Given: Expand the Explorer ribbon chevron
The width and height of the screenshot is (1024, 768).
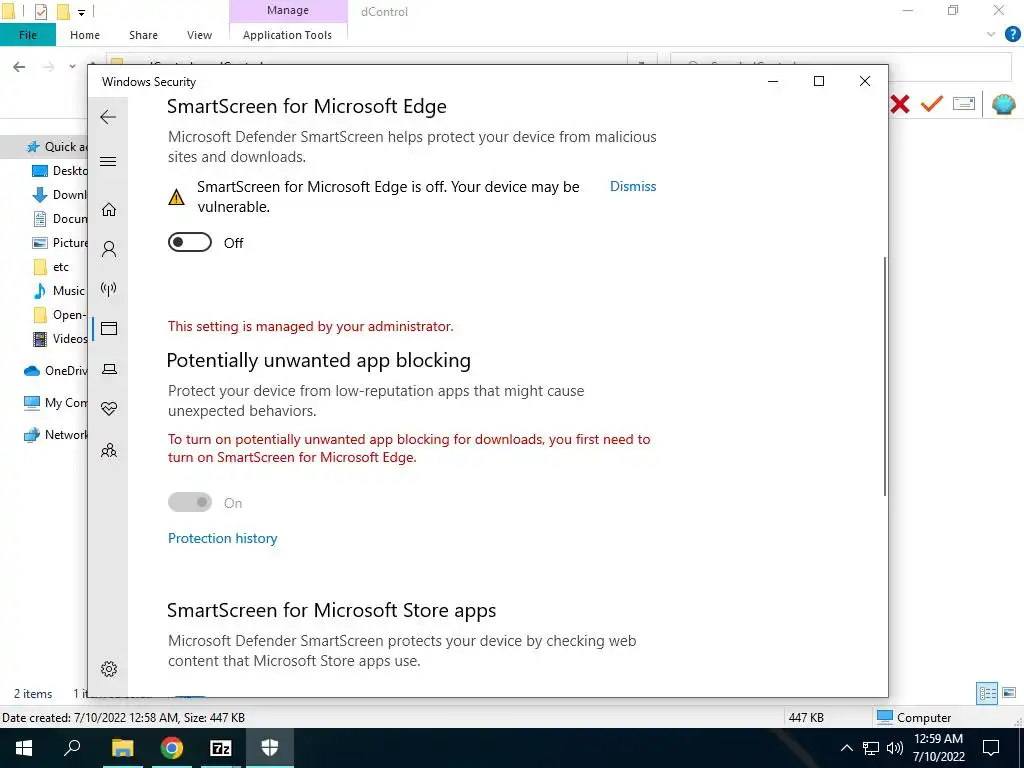Looking at the screenshot, I should coord(991,35).
